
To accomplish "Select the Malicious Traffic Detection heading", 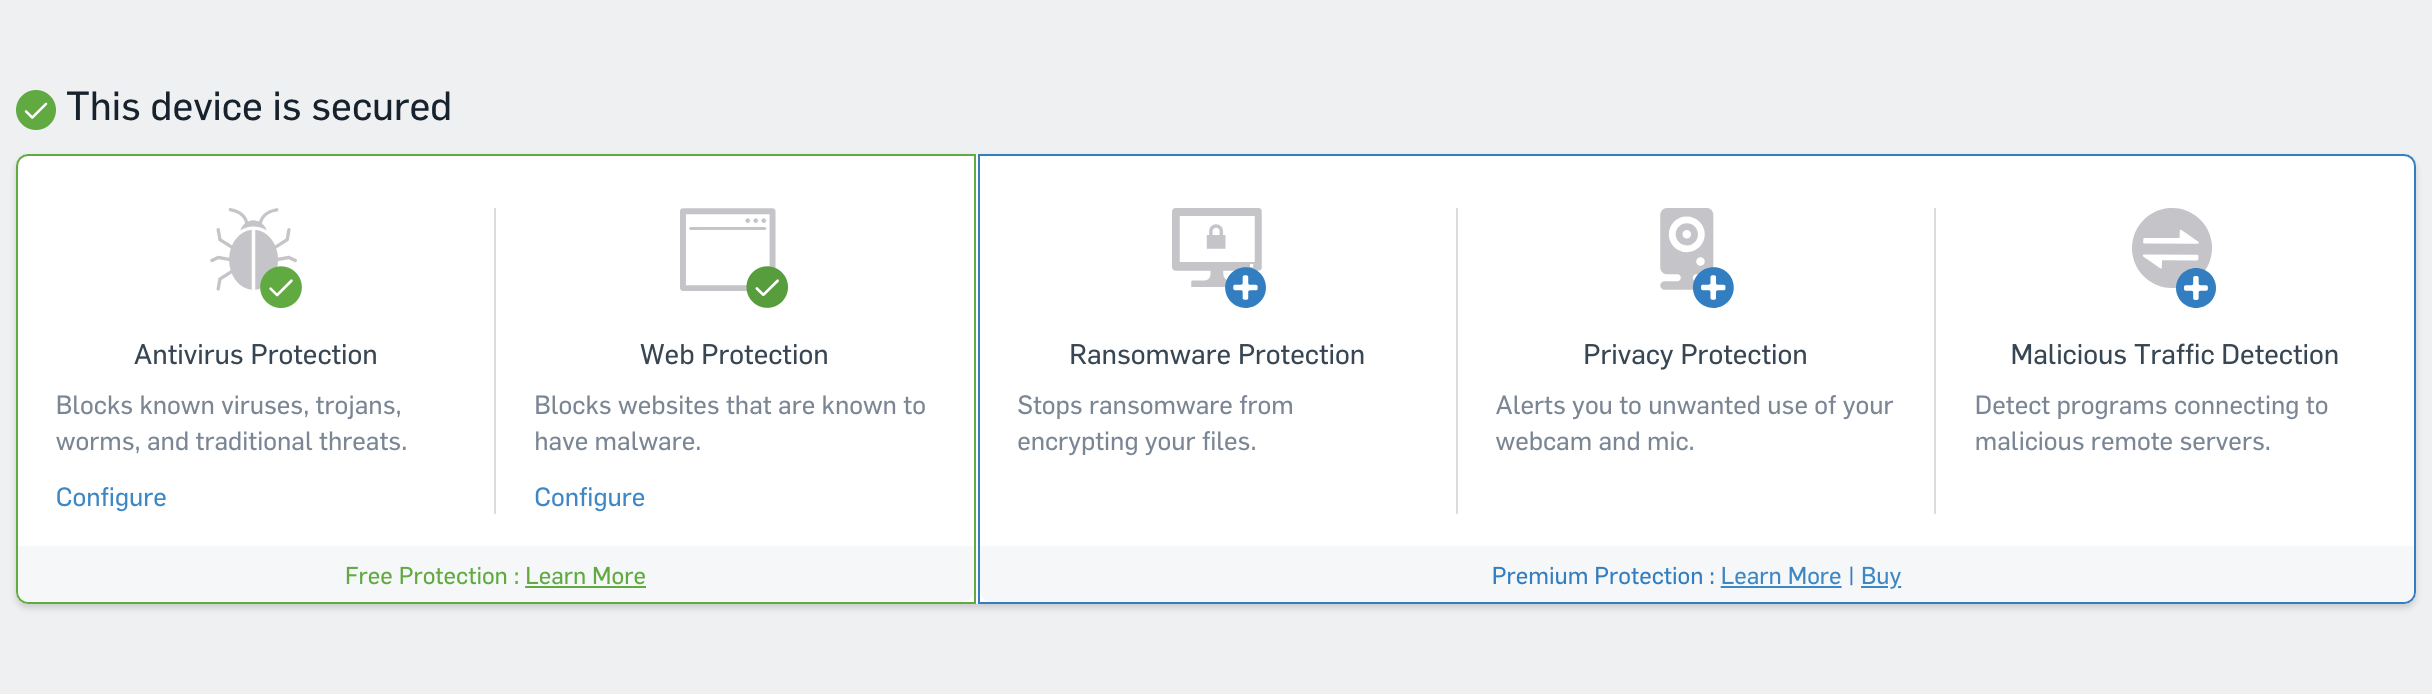I will click(x=2174, y=355).
